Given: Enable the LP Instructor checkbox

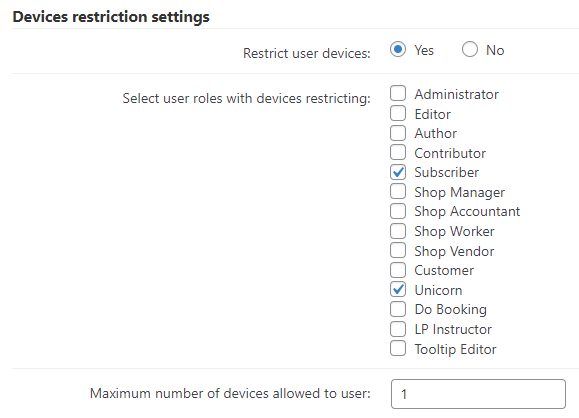Looking at the screenshot, I should [x=398, y=329].
